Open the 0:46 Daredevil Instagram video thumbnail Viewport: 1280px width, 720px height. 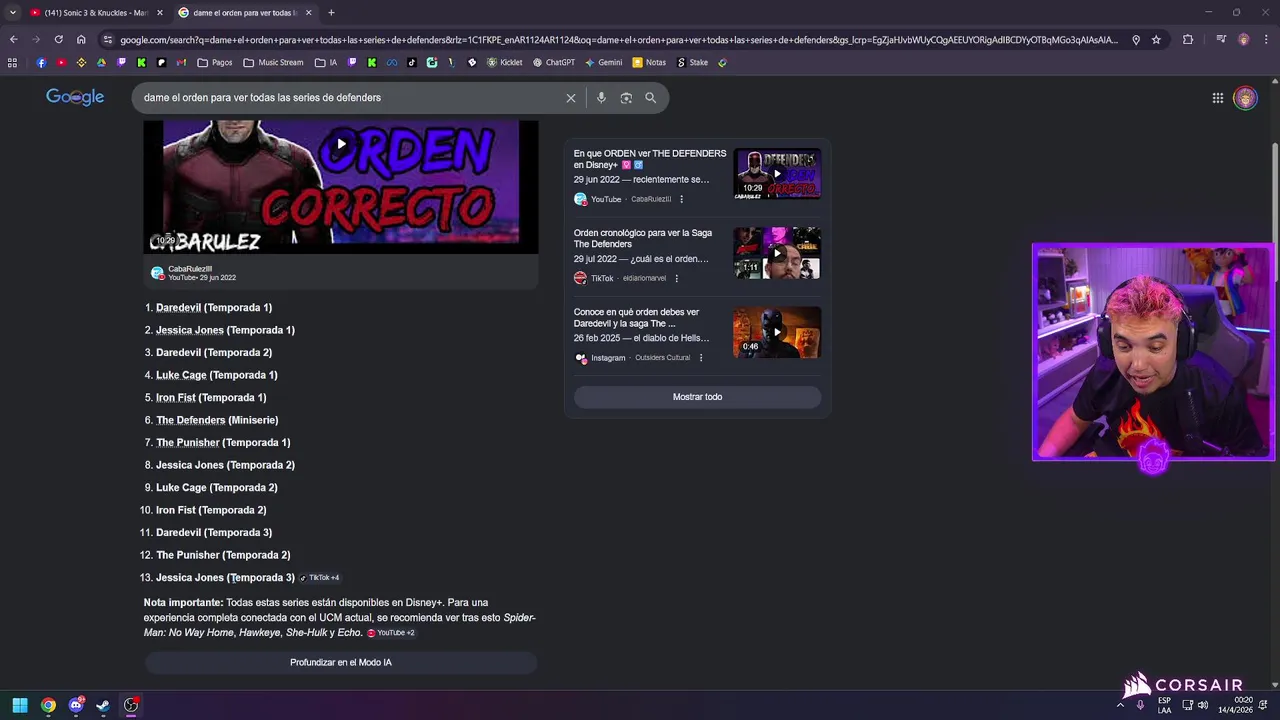pos(777,333)
